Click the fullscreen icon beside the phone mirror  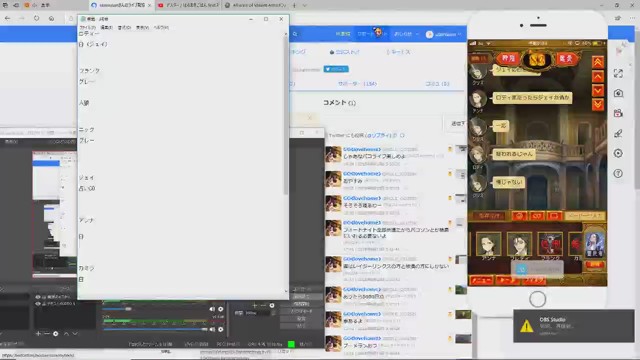tap(618, 73)
